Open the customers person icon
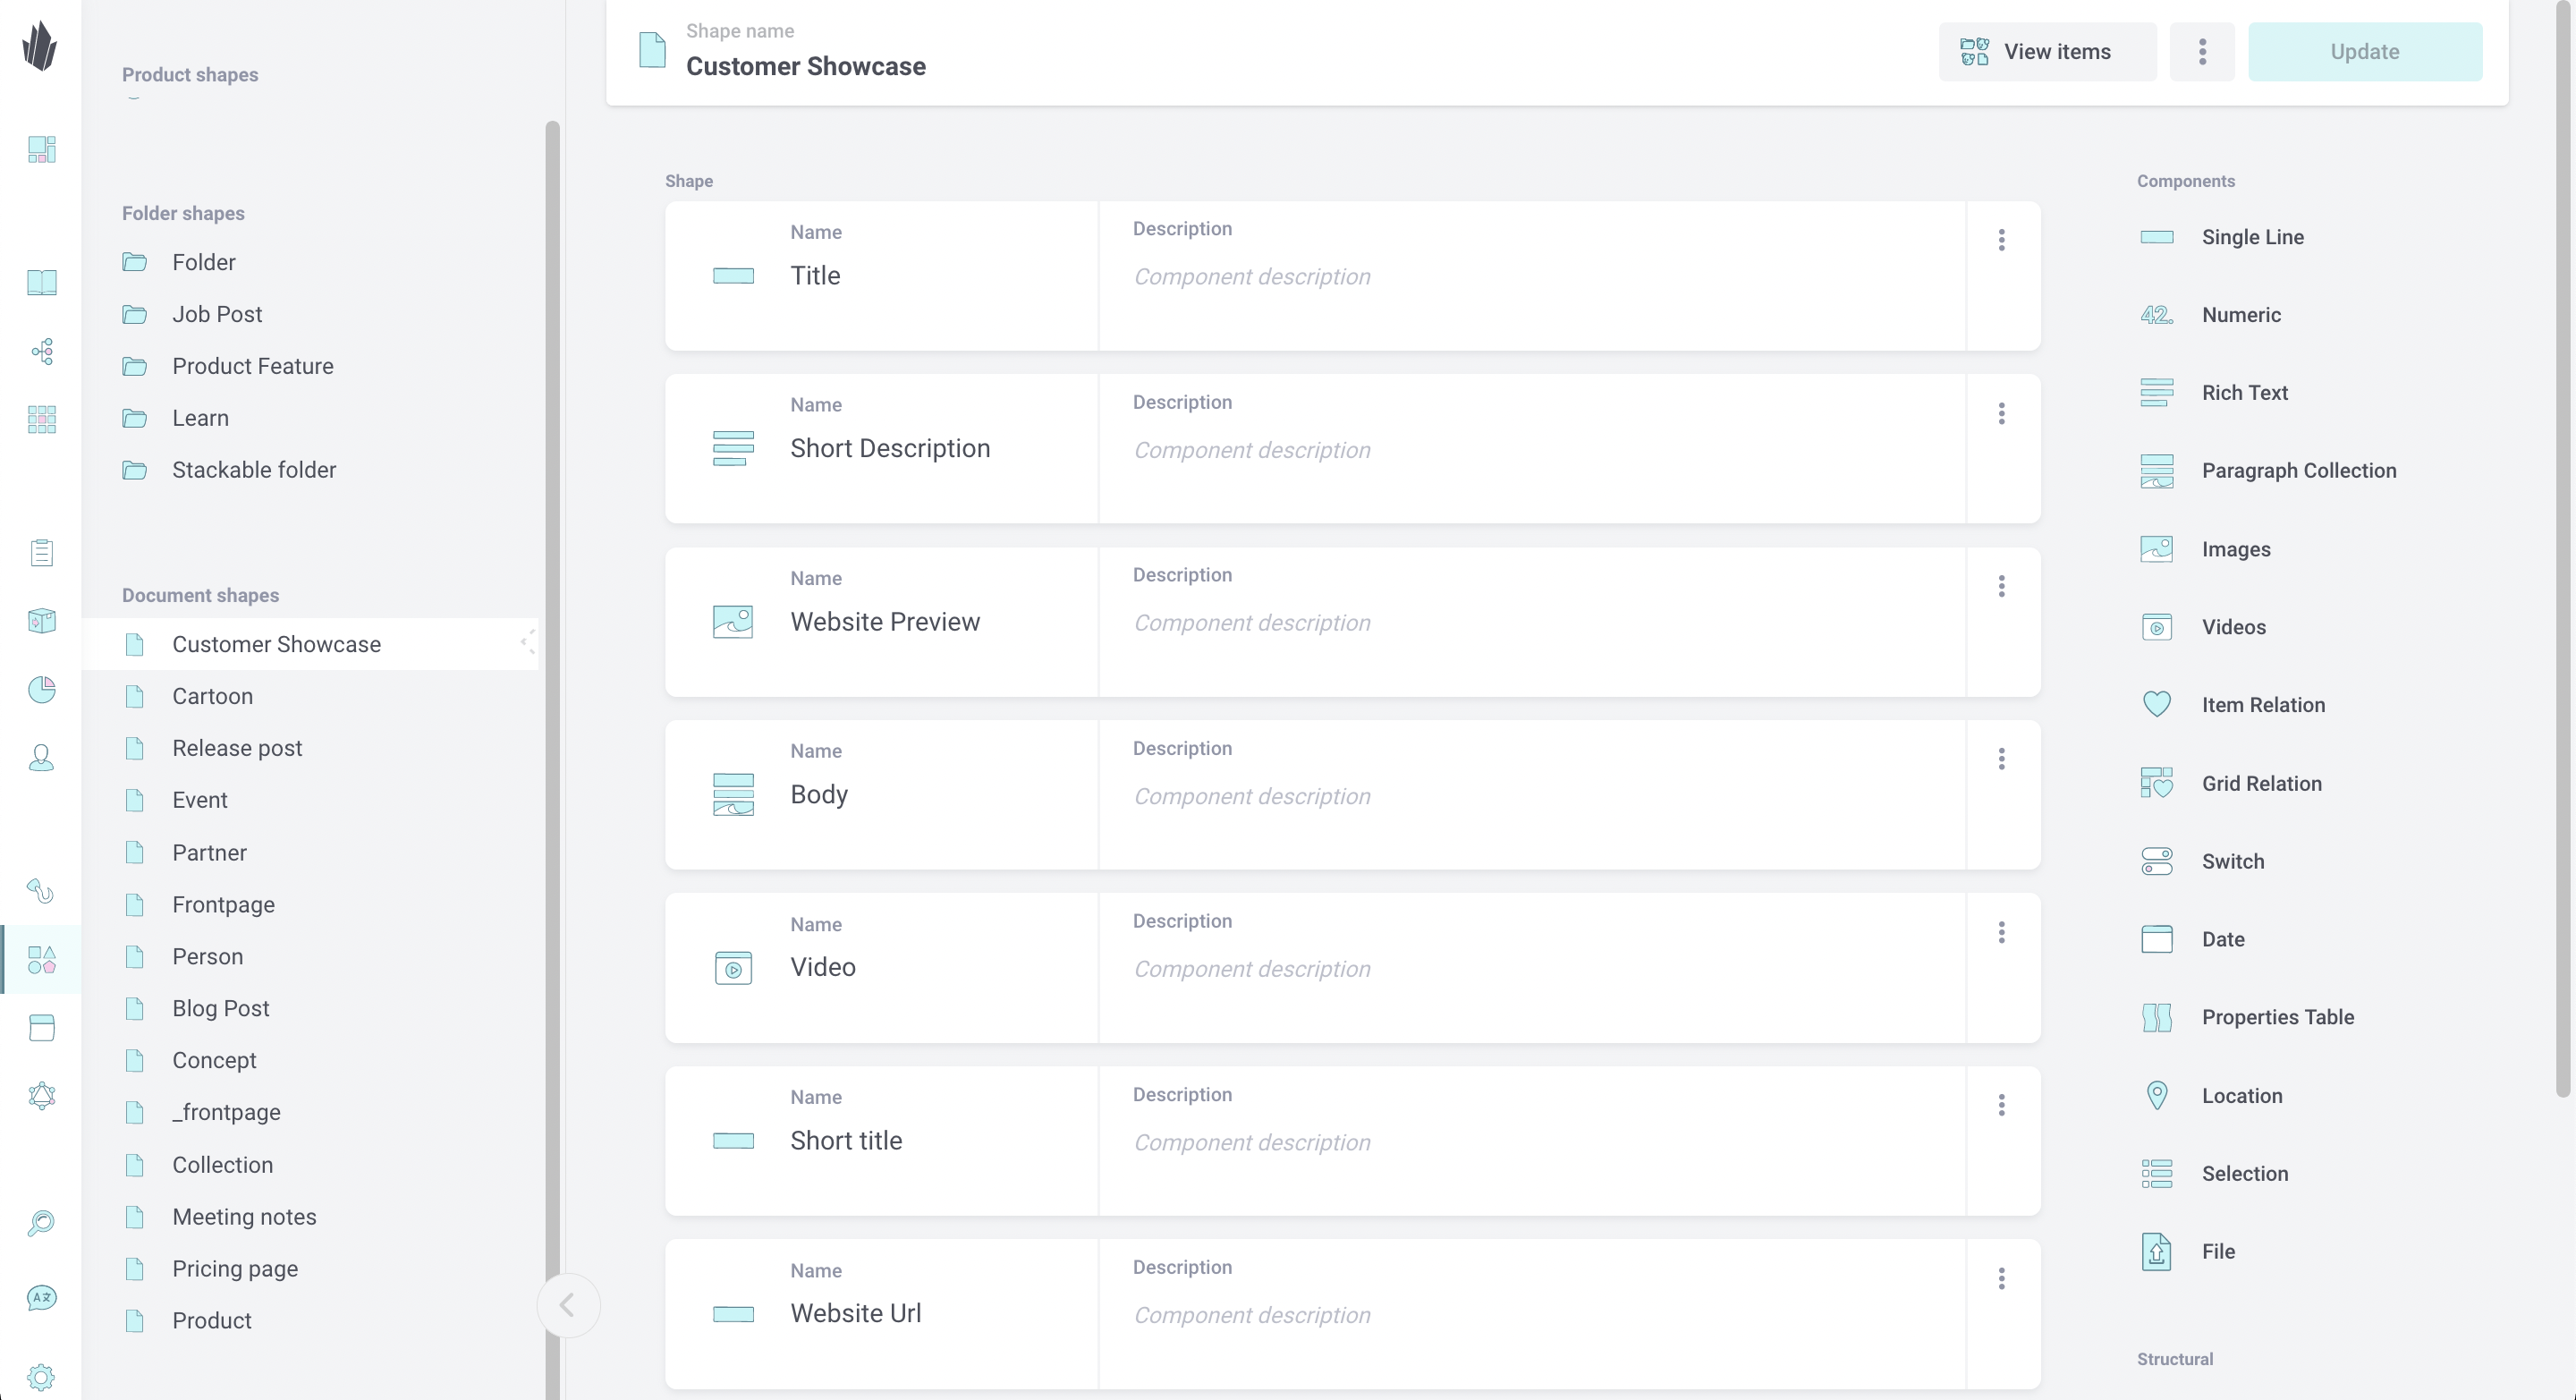The width and height of the screenshot is (2576, 1400). [41, 757]
